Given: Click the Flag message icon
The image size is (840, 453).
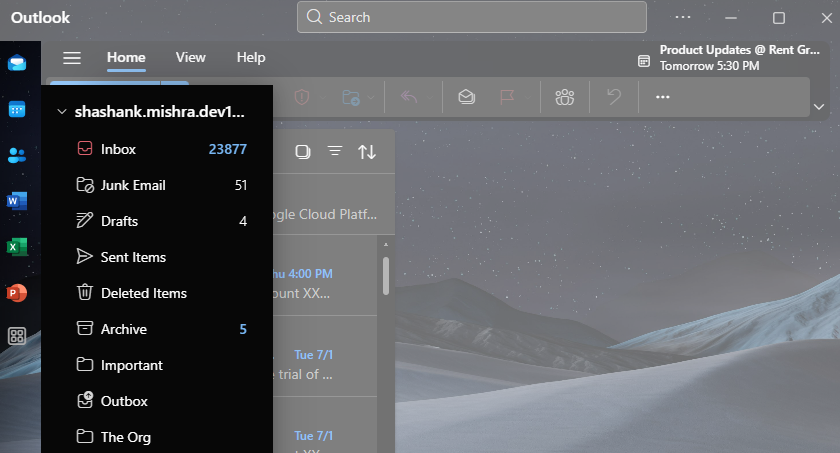Looking at the screenshot, I should [507, 97].
